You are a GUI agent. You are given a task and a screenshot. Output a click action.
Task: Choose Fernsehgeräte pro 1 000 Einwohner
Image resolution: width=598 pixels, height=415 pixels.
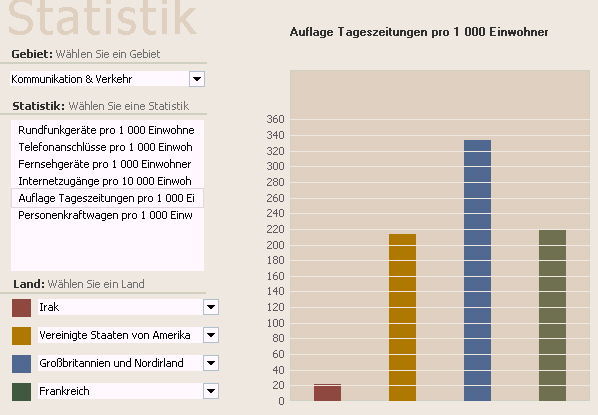pos(107,164)
